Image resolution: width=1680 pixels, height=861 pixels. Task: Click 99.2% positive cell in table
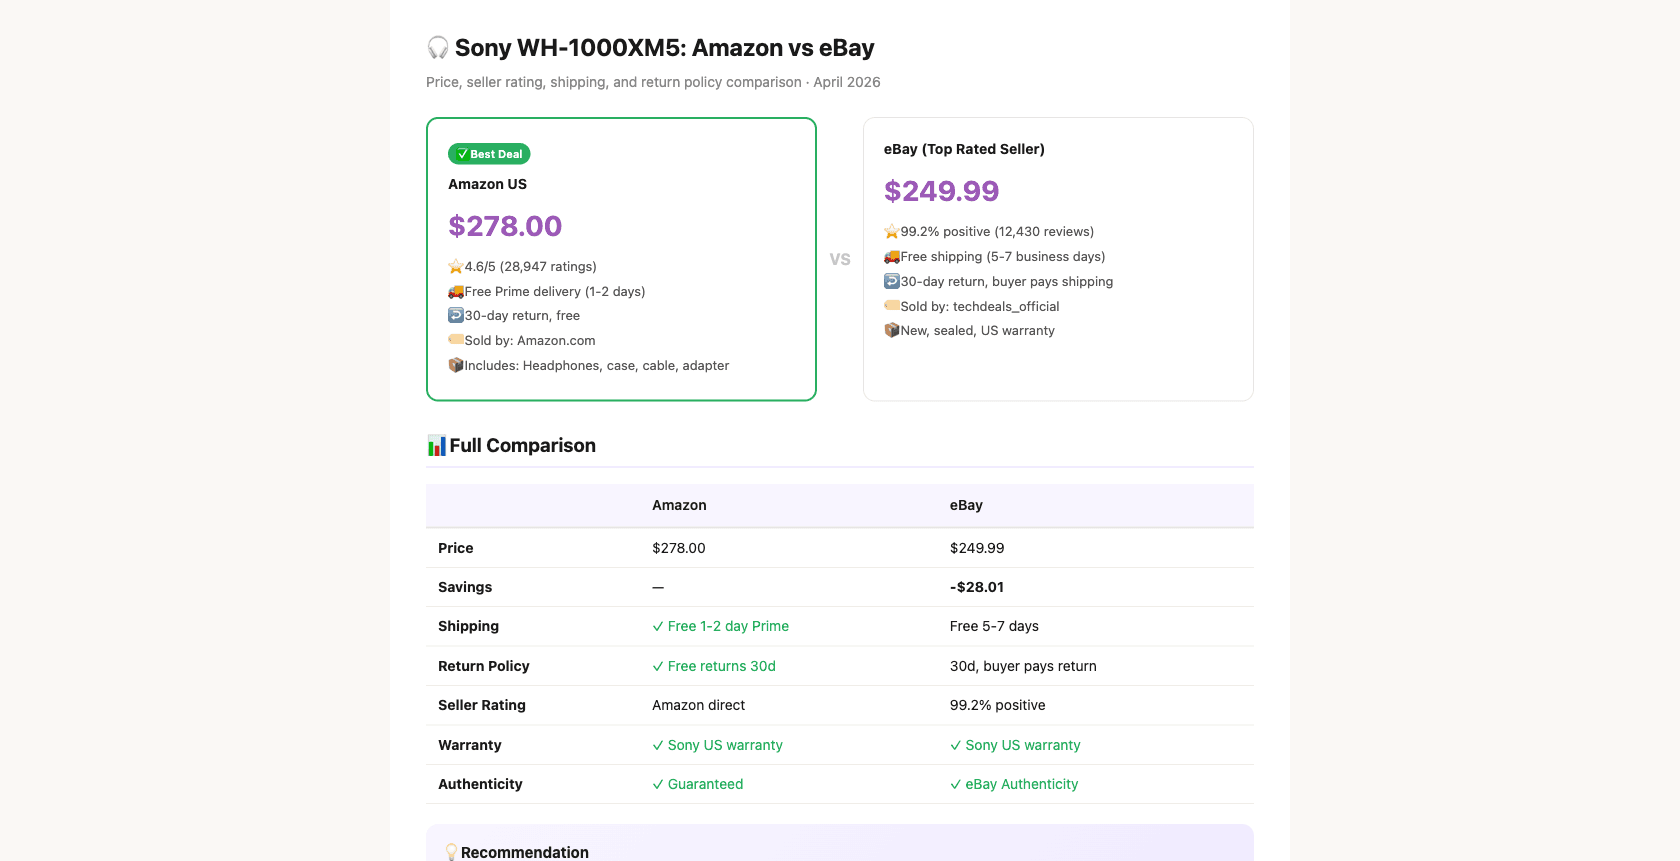(997, 705)
